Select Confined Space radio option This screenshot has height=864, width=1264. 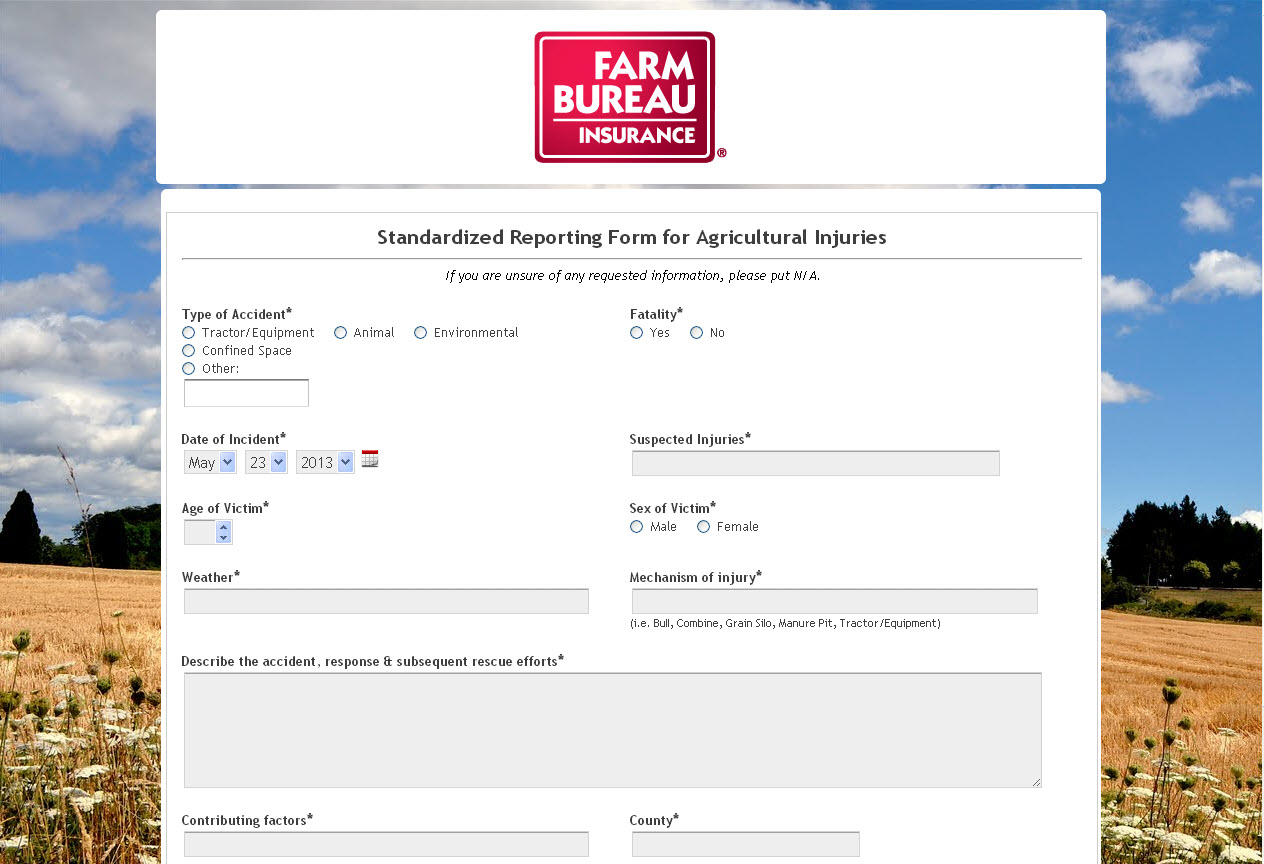point(189,351)
